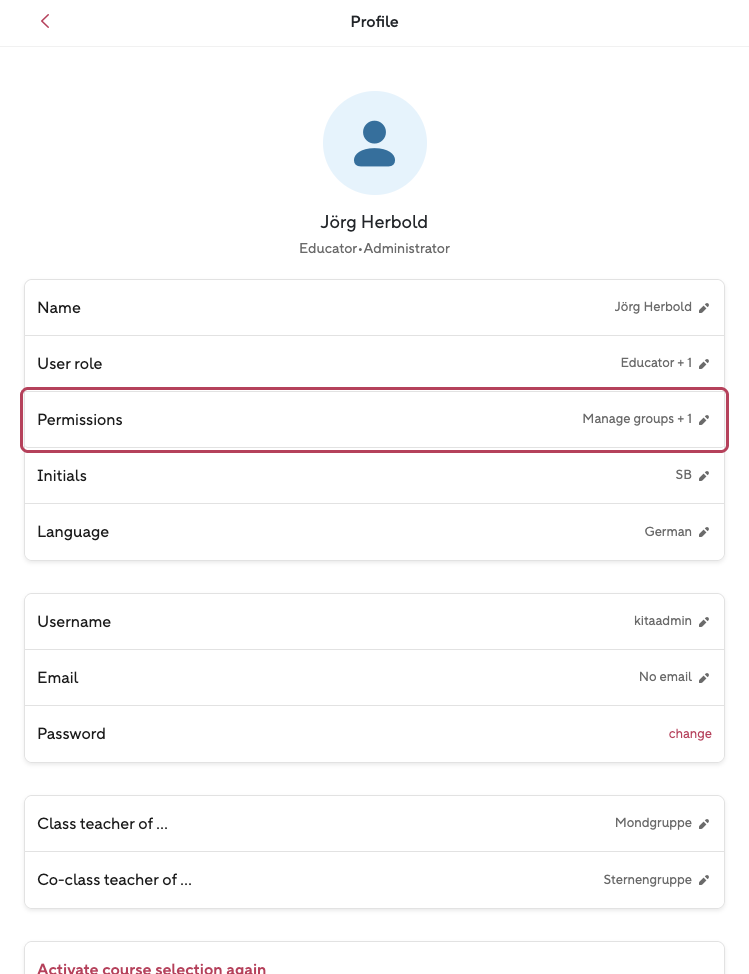
Task: Edit Sternengruppe co-class teacher pencil
Action: [x=704, y=880]
